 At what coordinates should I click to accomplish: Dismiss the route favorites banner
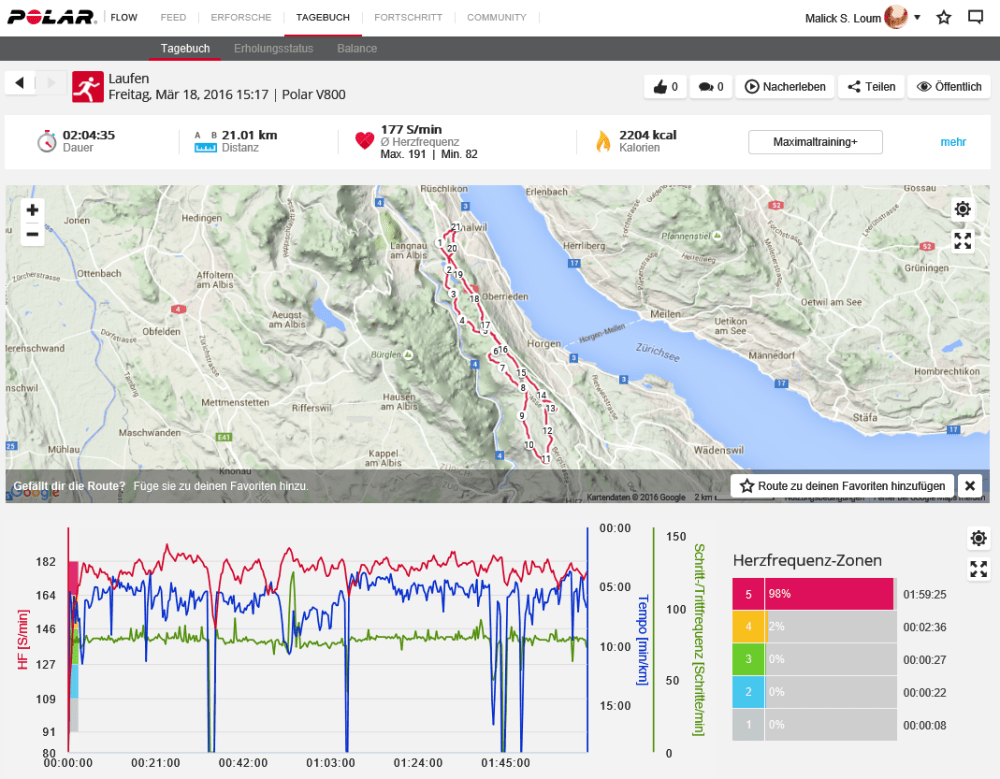[x=969, y=486]
